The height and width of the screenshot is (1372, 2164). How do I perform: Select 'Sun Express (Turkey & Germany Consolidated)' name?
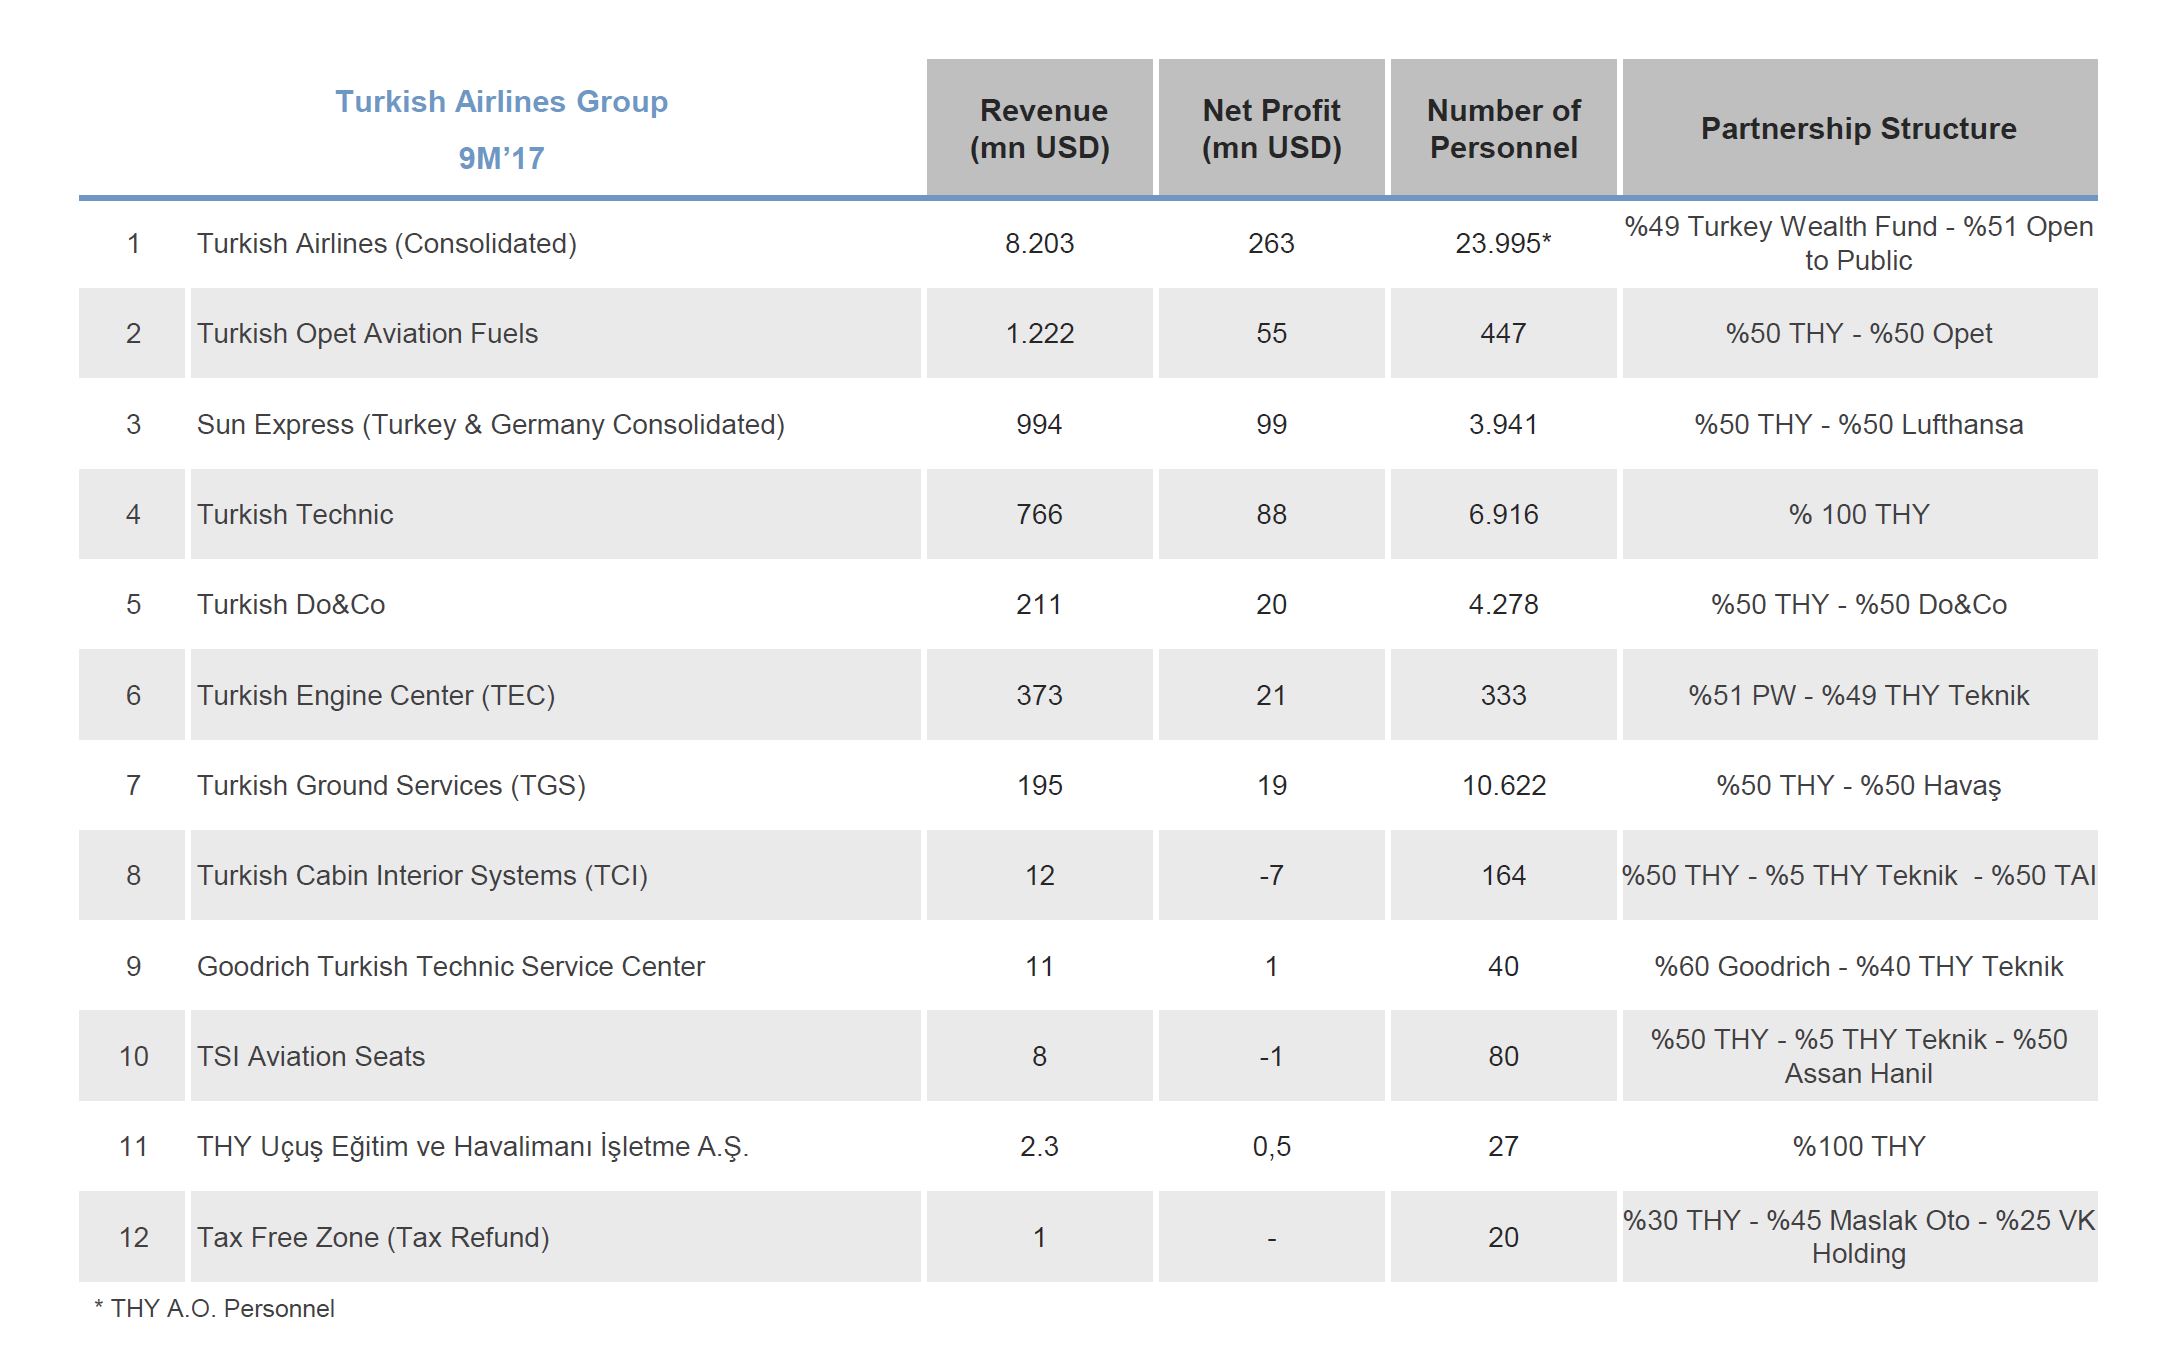pos(491,425)
